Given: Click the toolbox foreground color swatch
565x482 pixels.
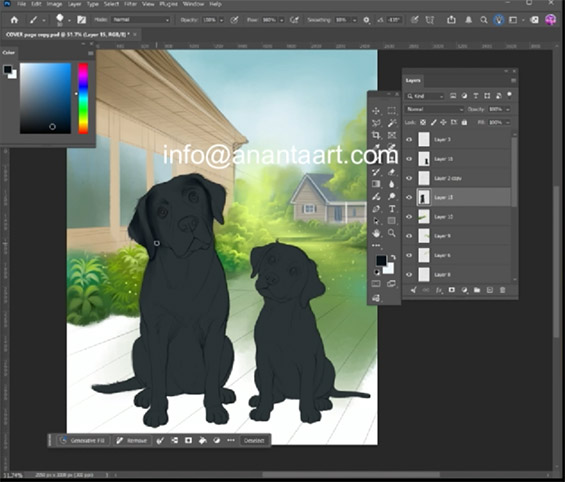Looking at the screenshot, I should pos(381,260).
